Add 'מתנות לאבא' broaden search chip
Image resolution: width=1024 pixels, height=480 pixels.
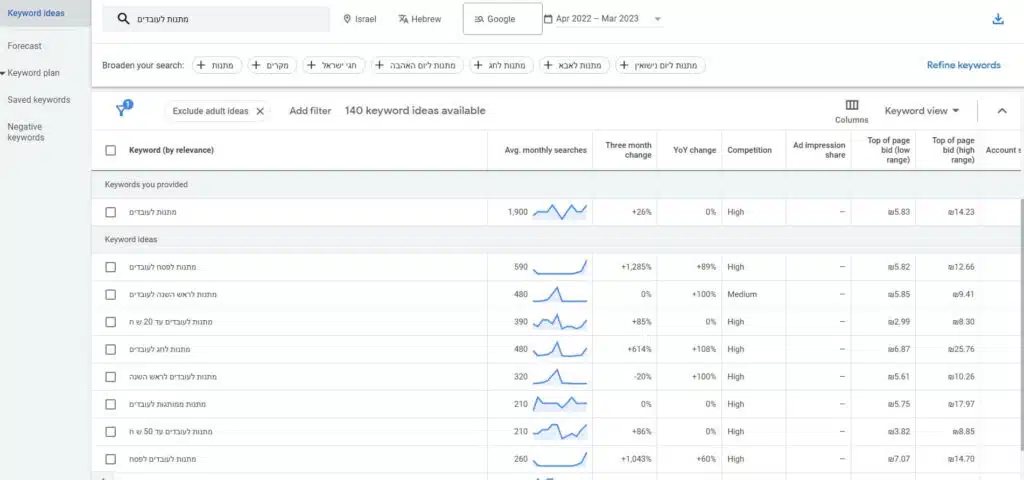point(575,65)
